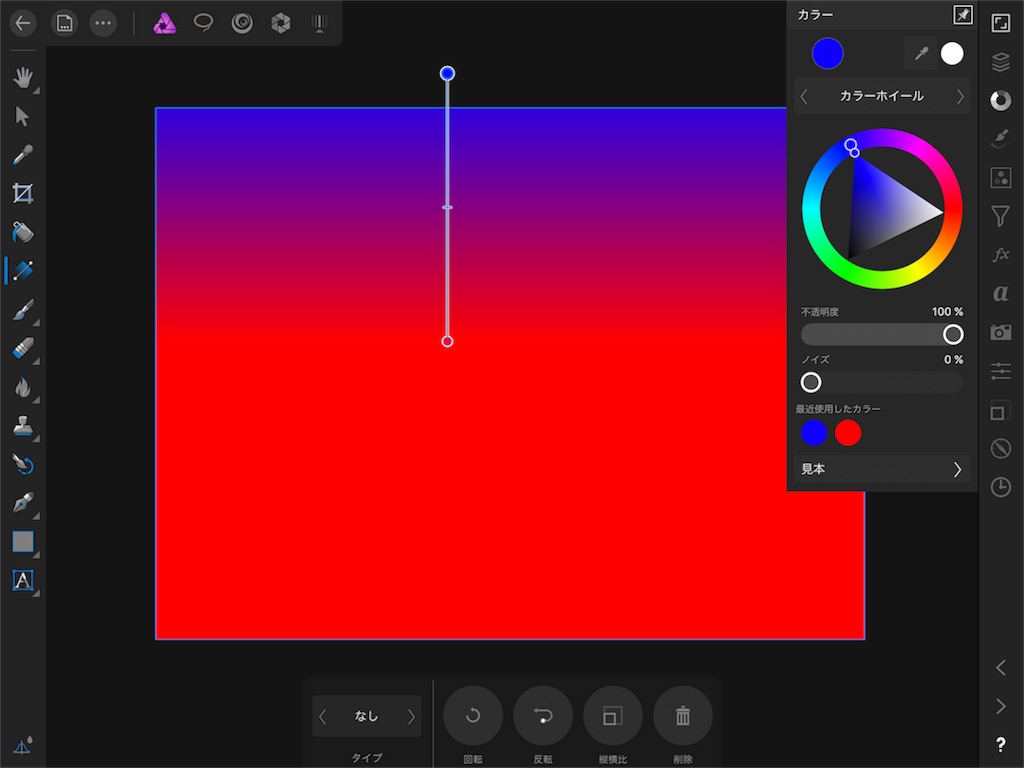
Task: Open the Channels studio icon
Action: point(999,411)
